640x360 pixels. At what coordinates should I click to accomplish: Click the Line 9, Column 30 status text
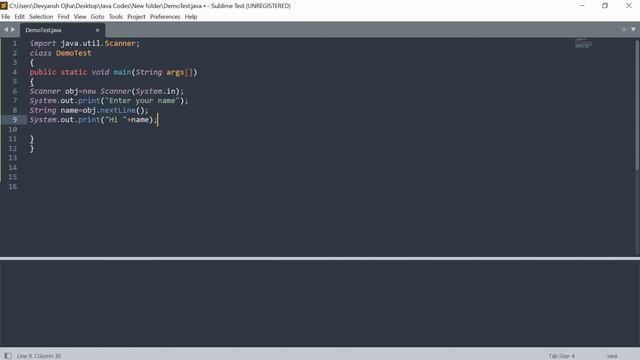coord(39,356)
